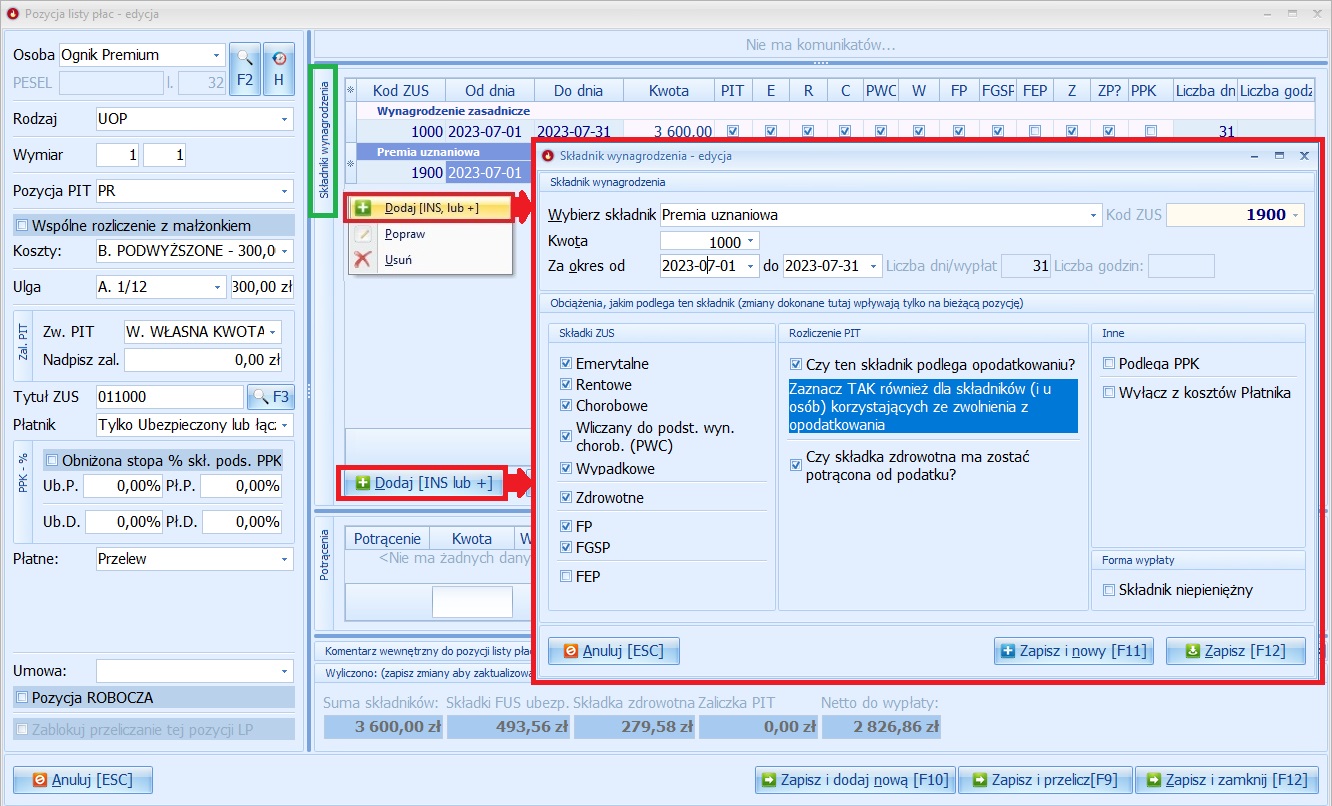
Task: Open the Osoba dropdown with Ognik Premium
Action: pos(217,55)
